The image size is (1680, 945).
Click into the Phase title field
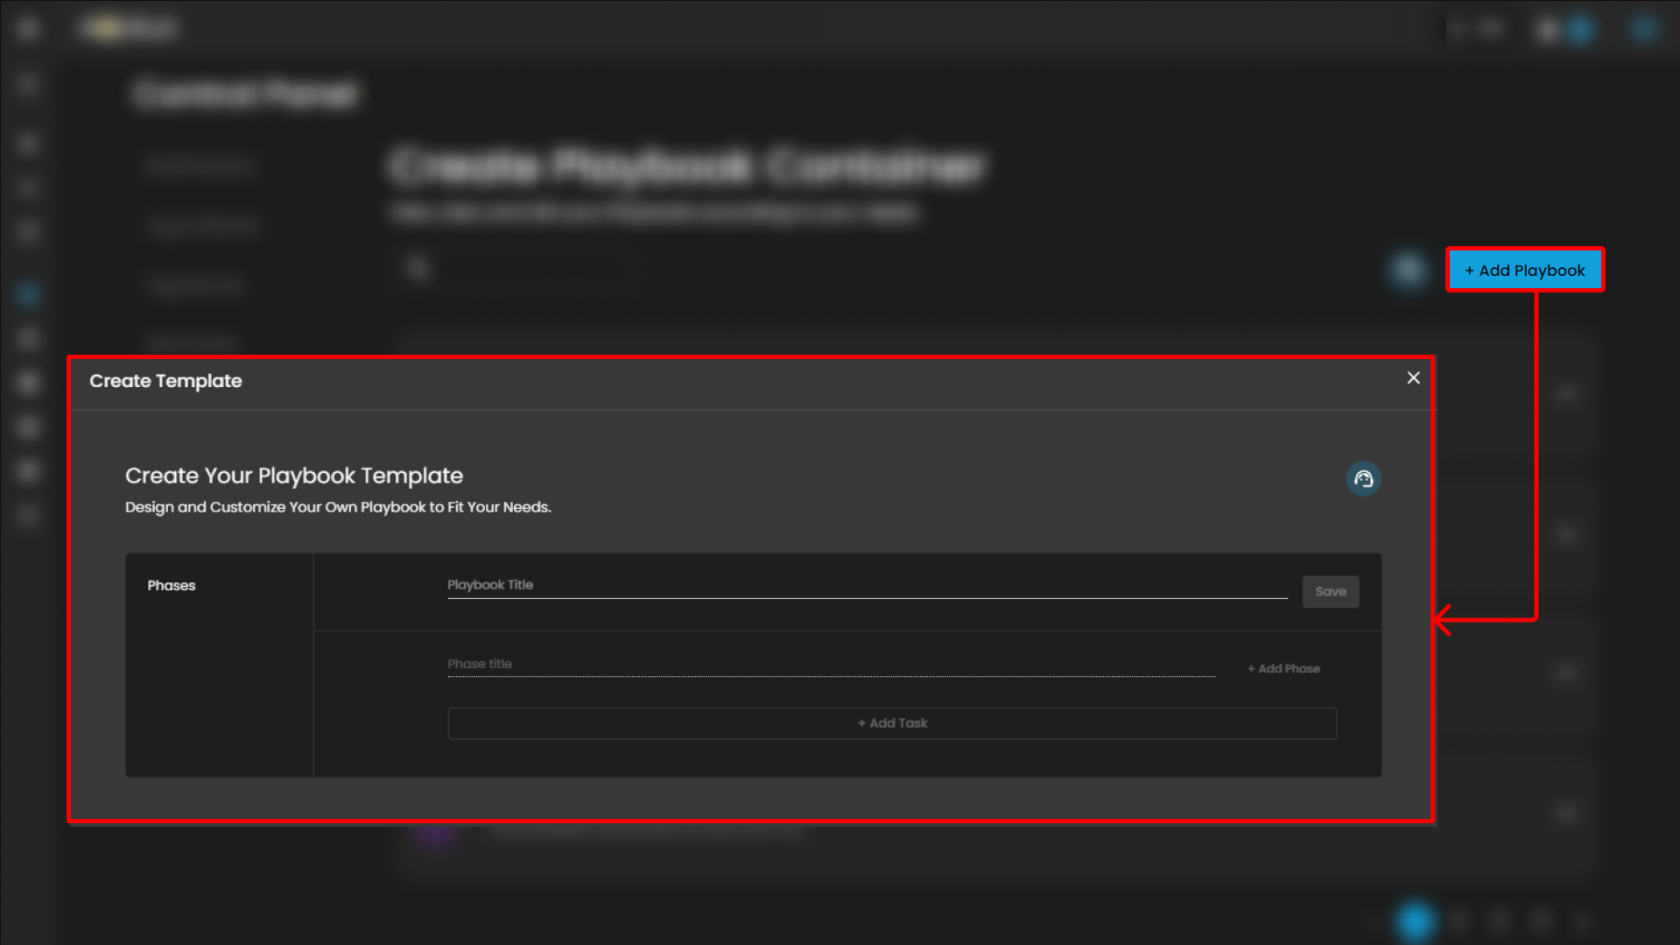830,664
